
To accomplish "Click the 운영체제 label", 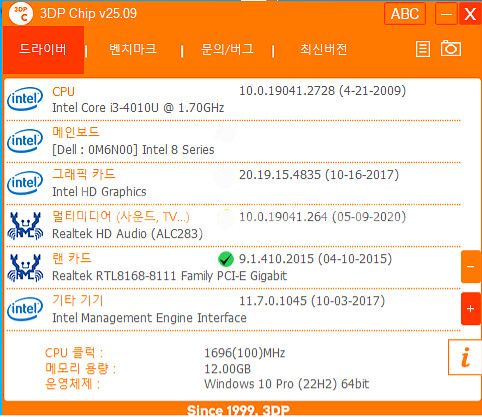I will tap(72, 384).
